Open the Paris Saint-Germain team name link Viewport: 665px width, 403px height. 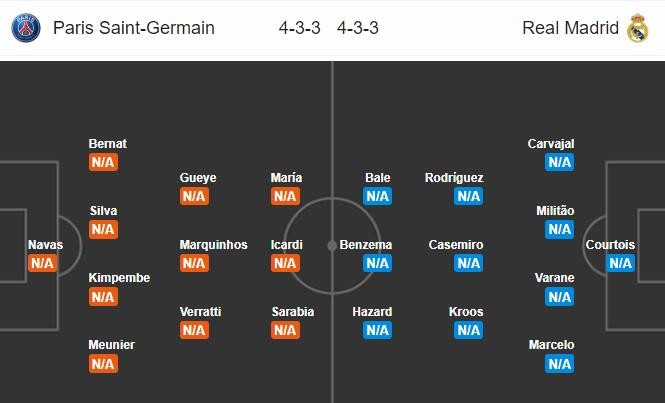[134, 28]
